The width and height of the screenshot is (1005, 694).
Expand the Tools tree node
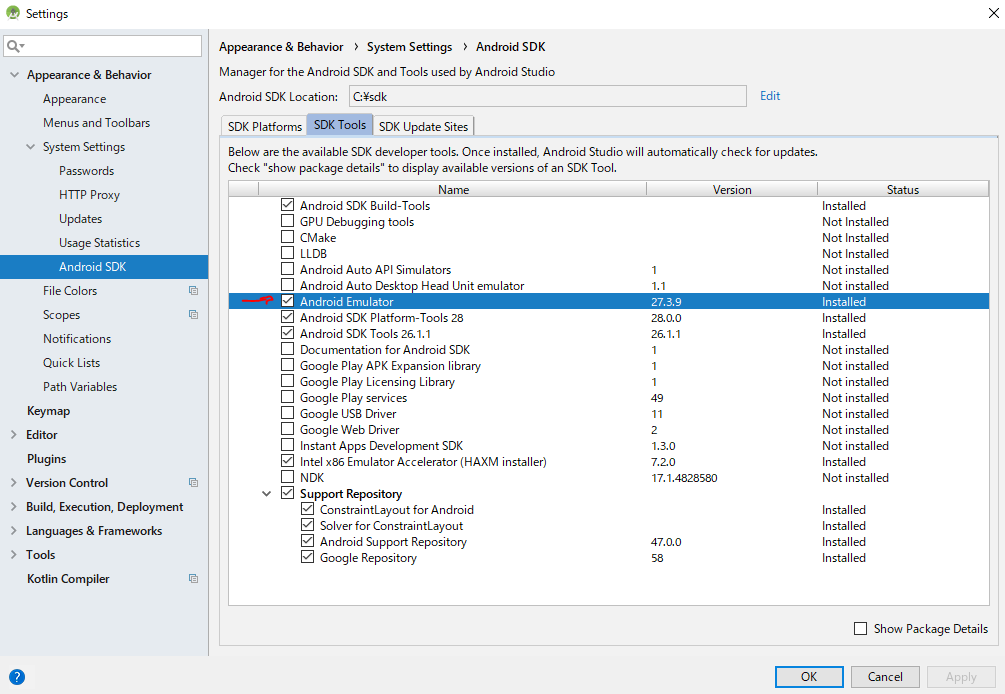13,555
